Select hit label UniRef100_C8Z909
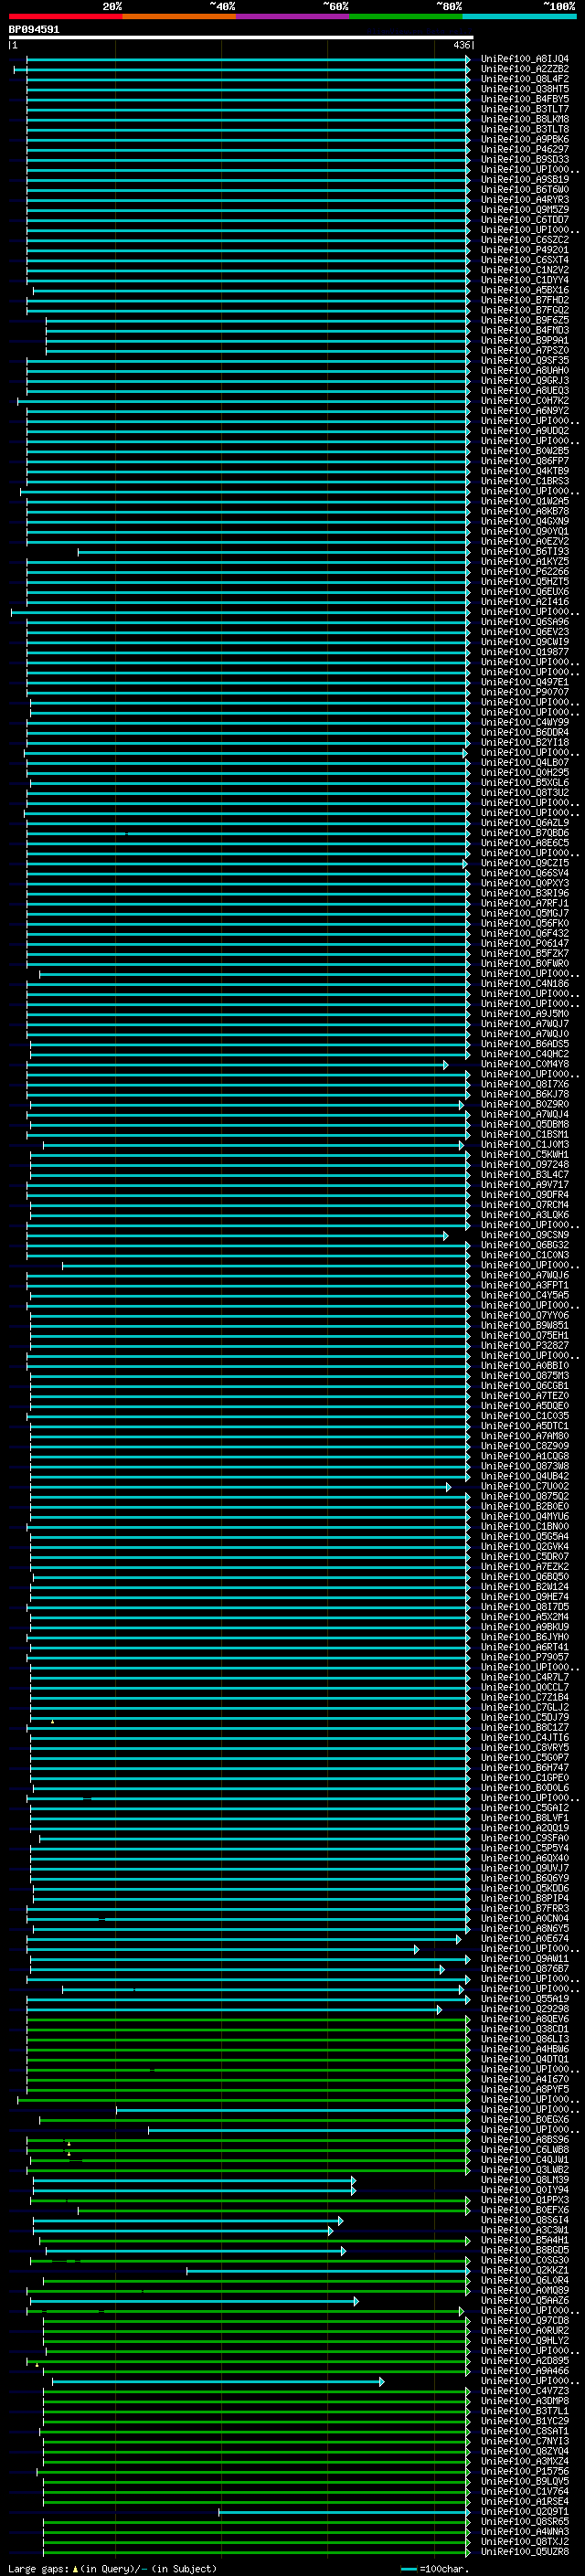The height and width of the screenshot is (2576, 585). pos(524,1446)
